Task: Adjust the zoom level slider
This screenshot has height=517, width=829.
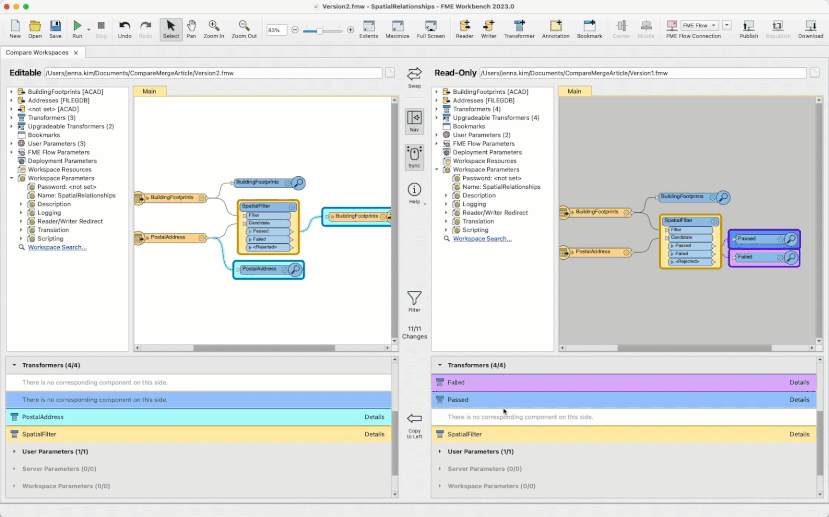Action: point(320,31)
